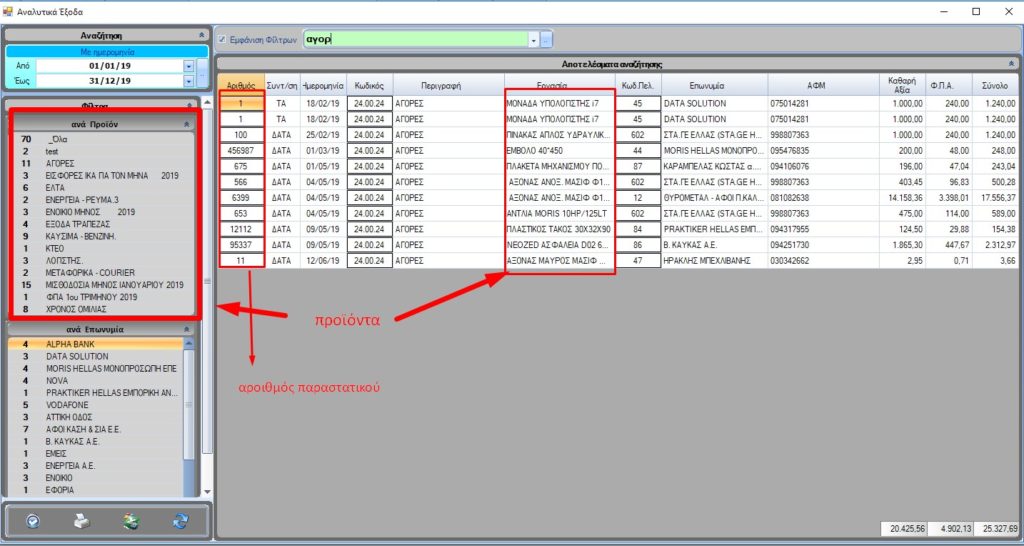Click the button beside the date range fields
This screenshot has height=546, width=1024.
click(203, 73)
